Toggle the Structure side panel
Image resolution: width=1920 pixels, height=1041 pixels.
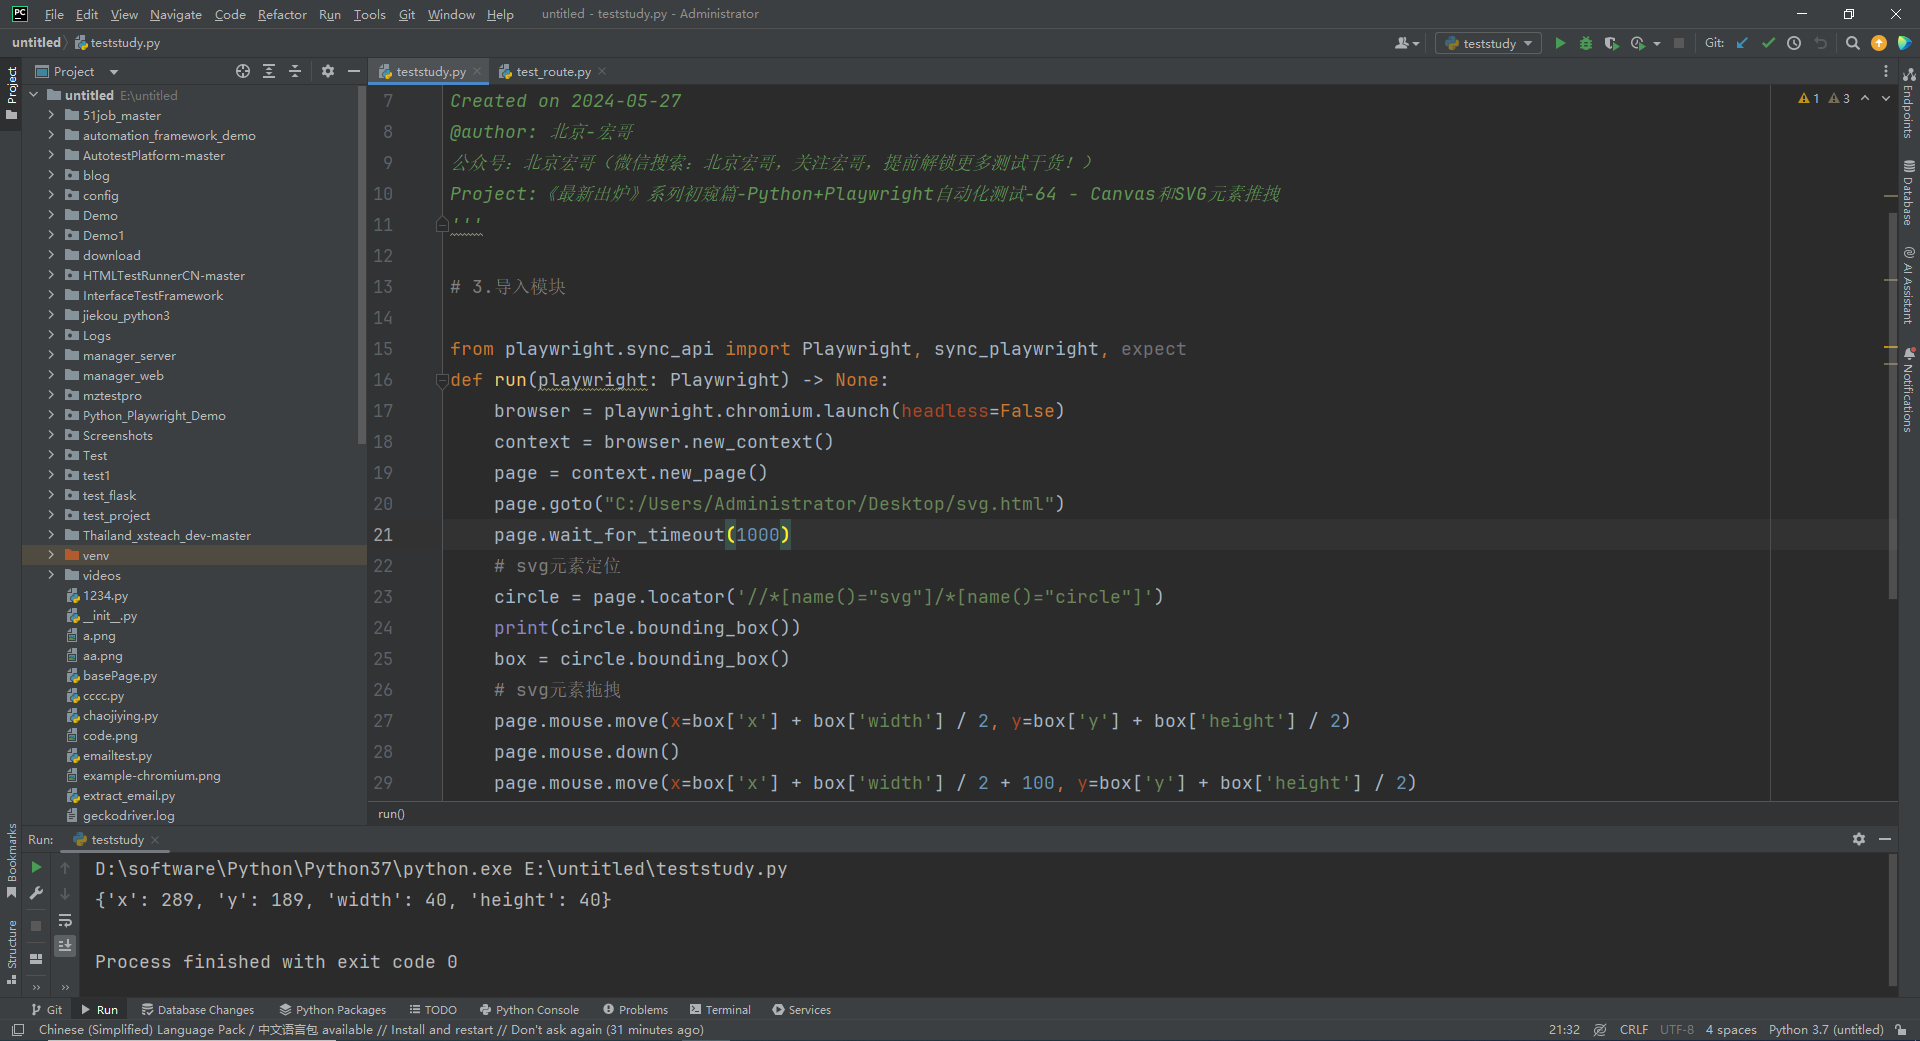[11, 952]
